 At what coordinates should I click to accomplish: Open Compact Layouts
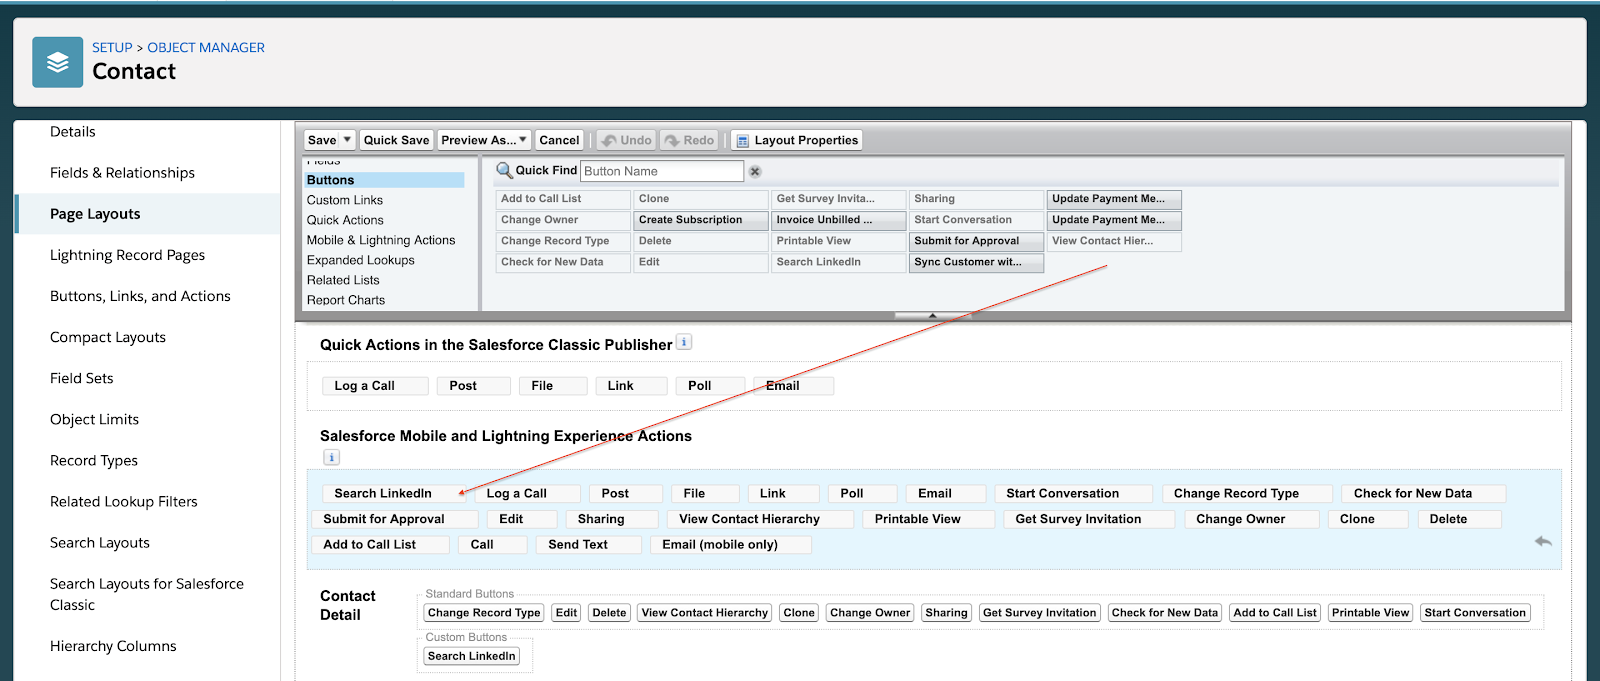108,337
